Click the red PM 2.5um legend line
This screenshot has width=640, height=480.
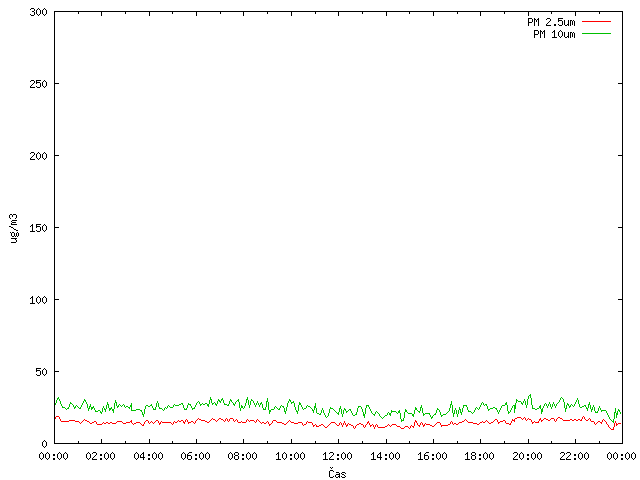pos(596,22)
